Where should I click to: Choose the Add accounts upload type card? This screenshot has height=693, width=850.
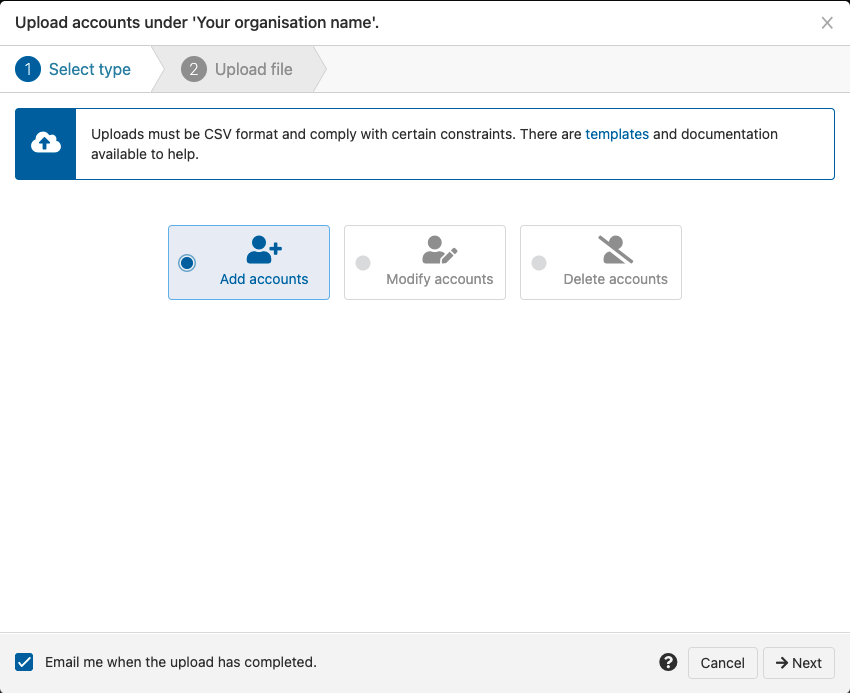(248, 262)
